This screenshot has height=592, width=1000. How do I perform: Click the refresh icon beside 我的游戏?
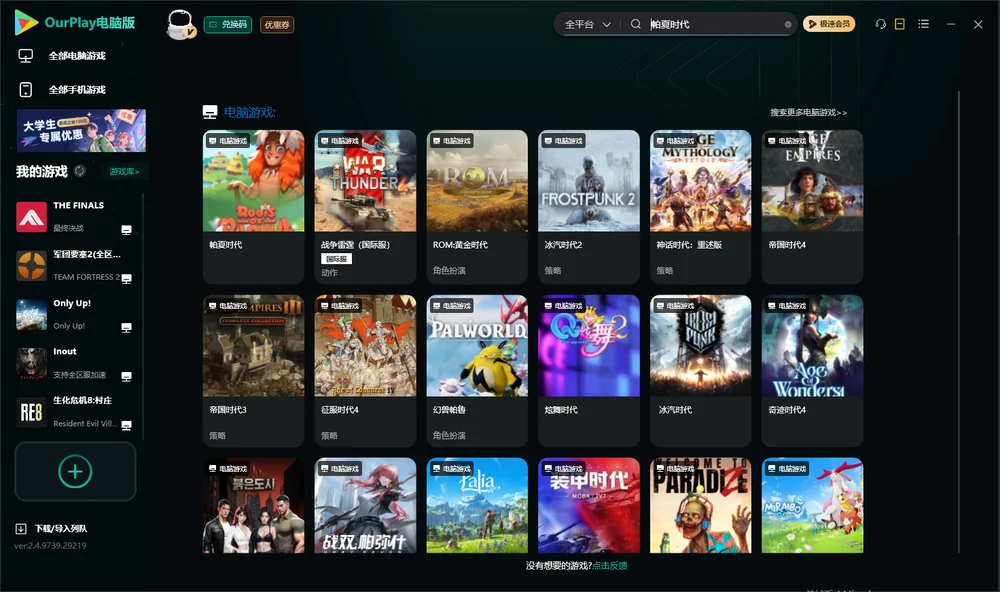tap(80, 171)
